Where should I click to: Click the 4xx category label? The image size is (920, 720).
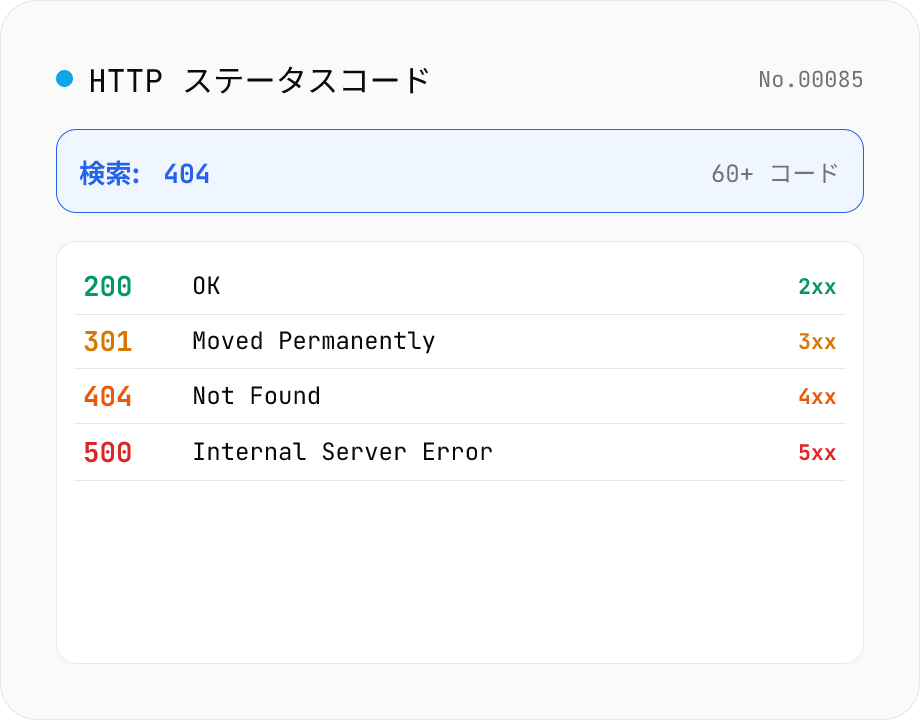(817, 397)
